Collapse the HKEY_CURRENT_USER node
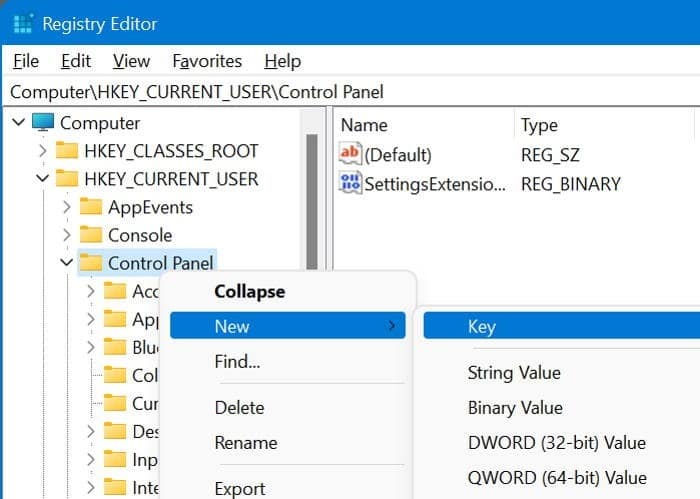This screenshot has height=499, width=700. pos(43,179)
